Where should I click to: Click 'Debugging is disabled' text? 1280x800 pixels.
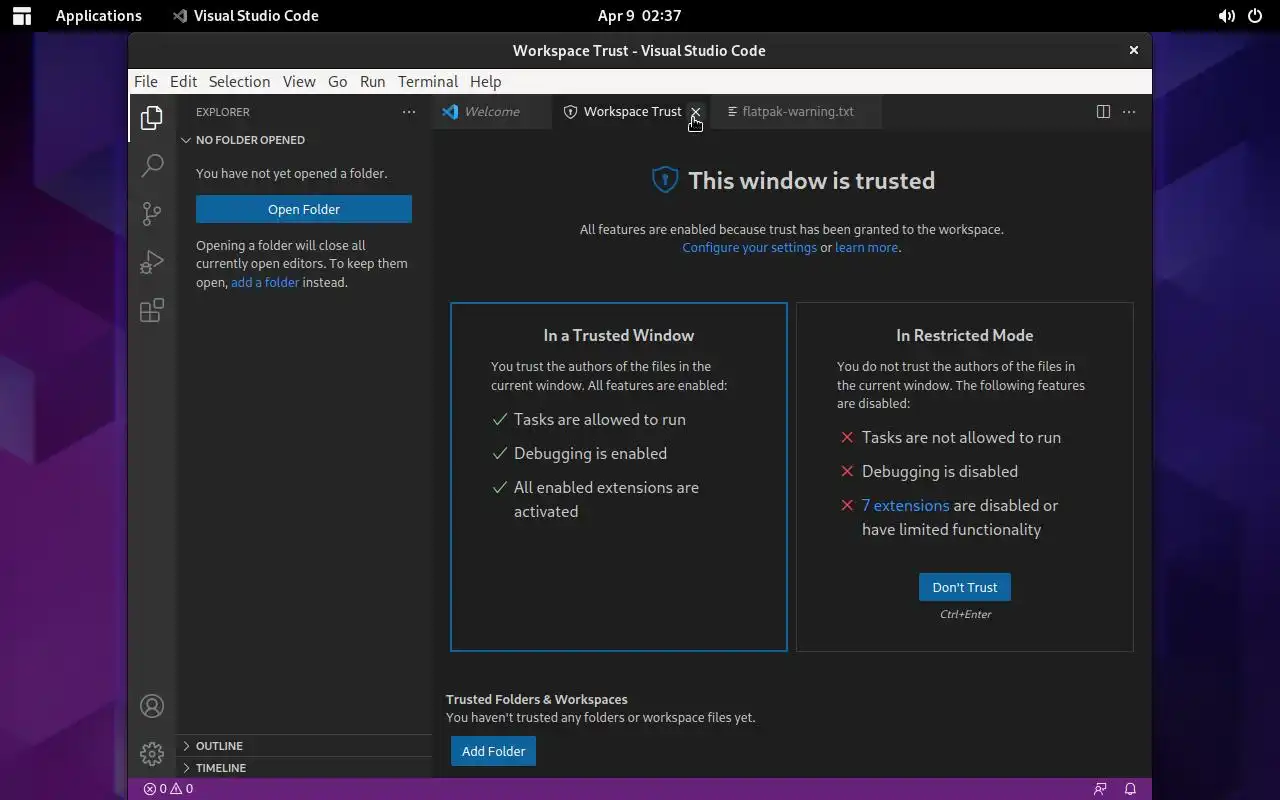click(x=940, y=472)
